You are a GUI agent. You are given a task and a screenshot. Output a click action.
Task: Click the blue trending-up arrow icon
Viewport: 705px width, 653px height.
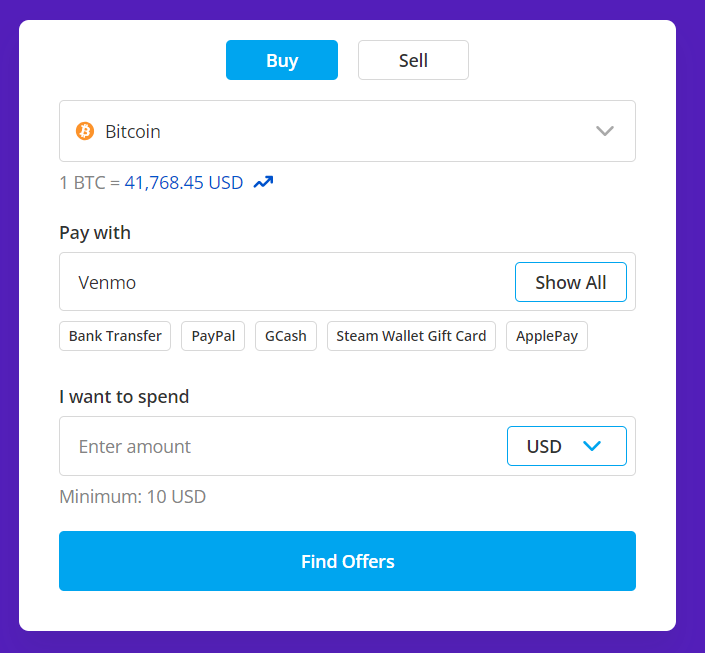[263, 183]
